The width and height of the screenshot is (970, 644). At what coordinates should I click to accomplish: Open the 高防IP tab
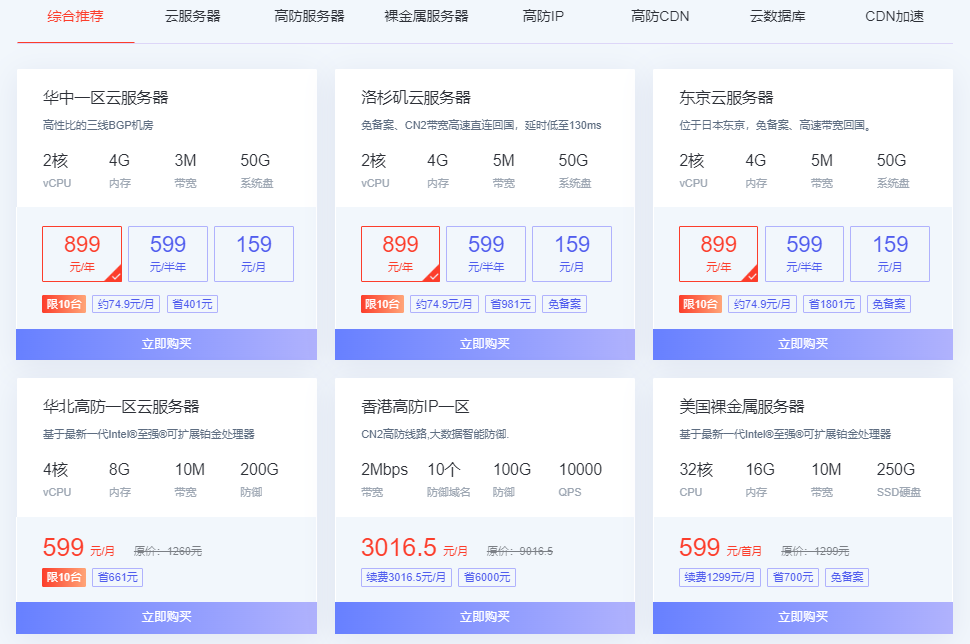point(543,17)
